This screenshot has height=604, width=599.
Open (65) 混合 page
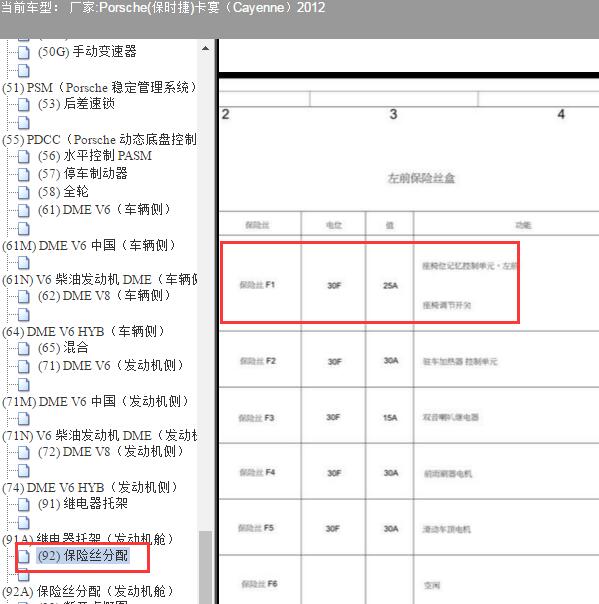point(63,347)
